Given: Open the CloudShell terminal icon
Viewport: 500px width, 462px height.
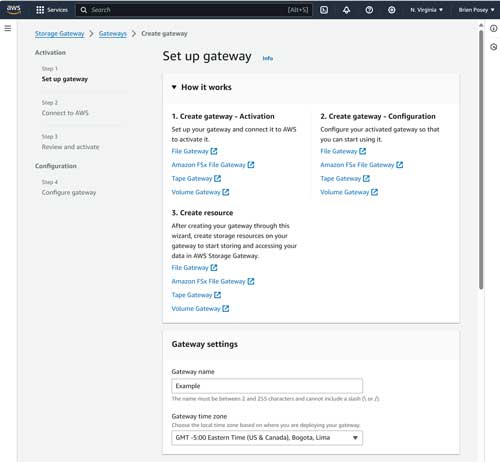Looking at the screenshot, I should pos(324,10).
